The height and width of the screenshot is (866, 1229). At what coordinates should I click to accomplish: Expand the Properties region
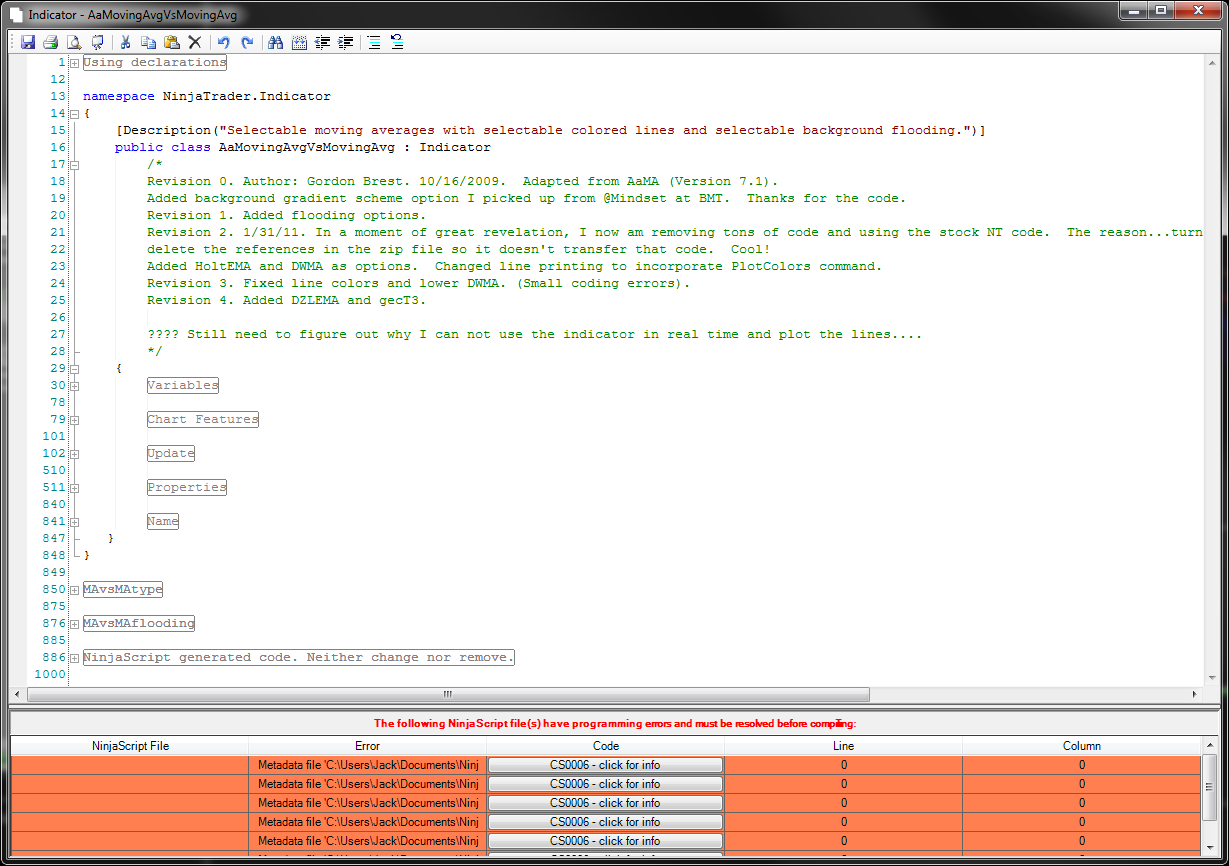75,488
